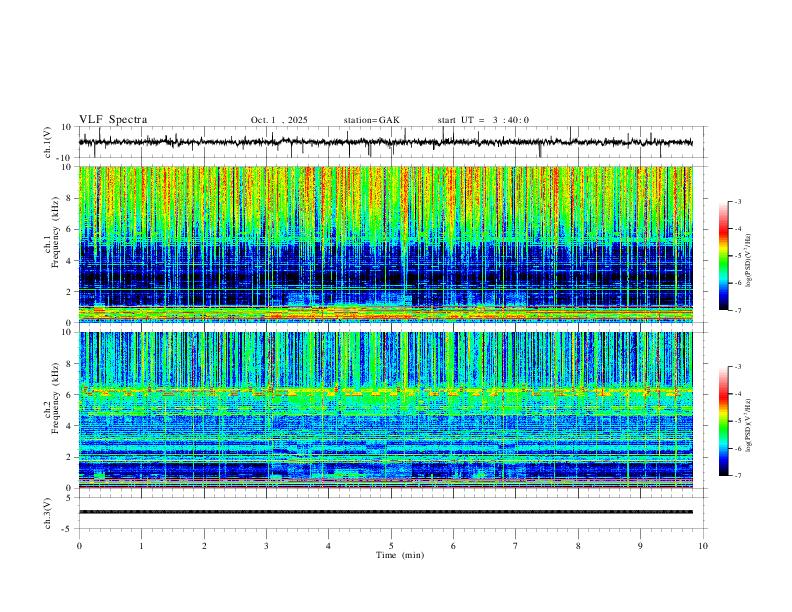
Task: Click the ch.1 colorbar "log(PSD)(V²/Hz)" label
Action: click(749, 261)
